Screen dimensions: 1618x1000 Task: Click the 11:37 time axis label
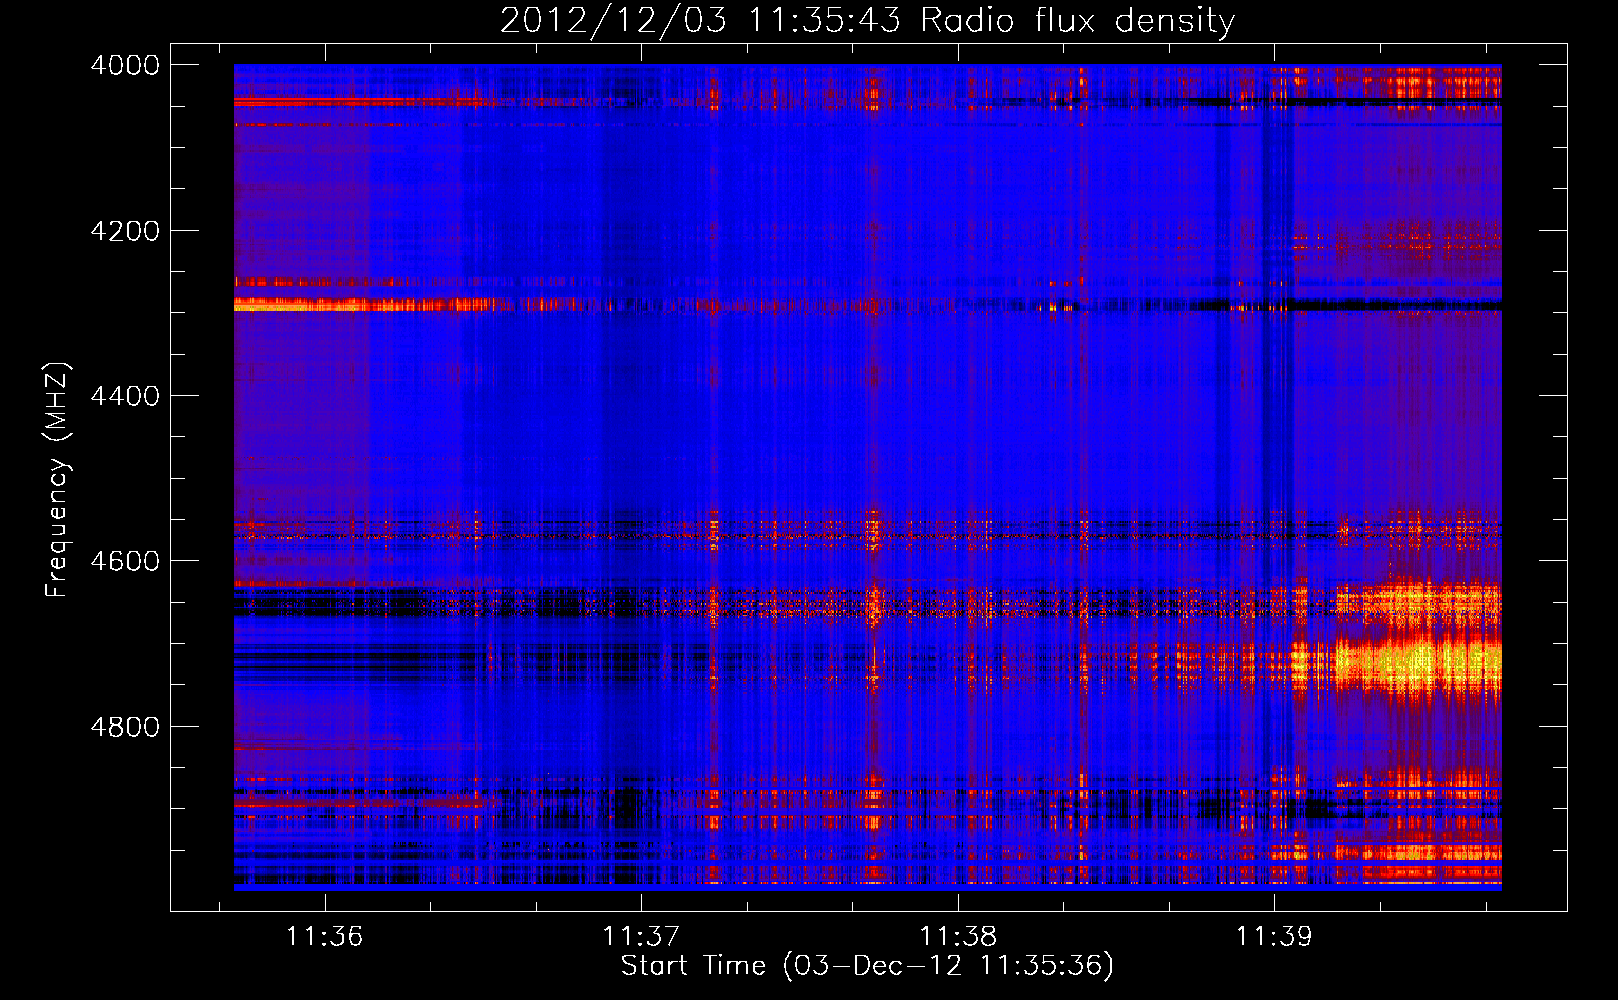(x=641, y=937)
